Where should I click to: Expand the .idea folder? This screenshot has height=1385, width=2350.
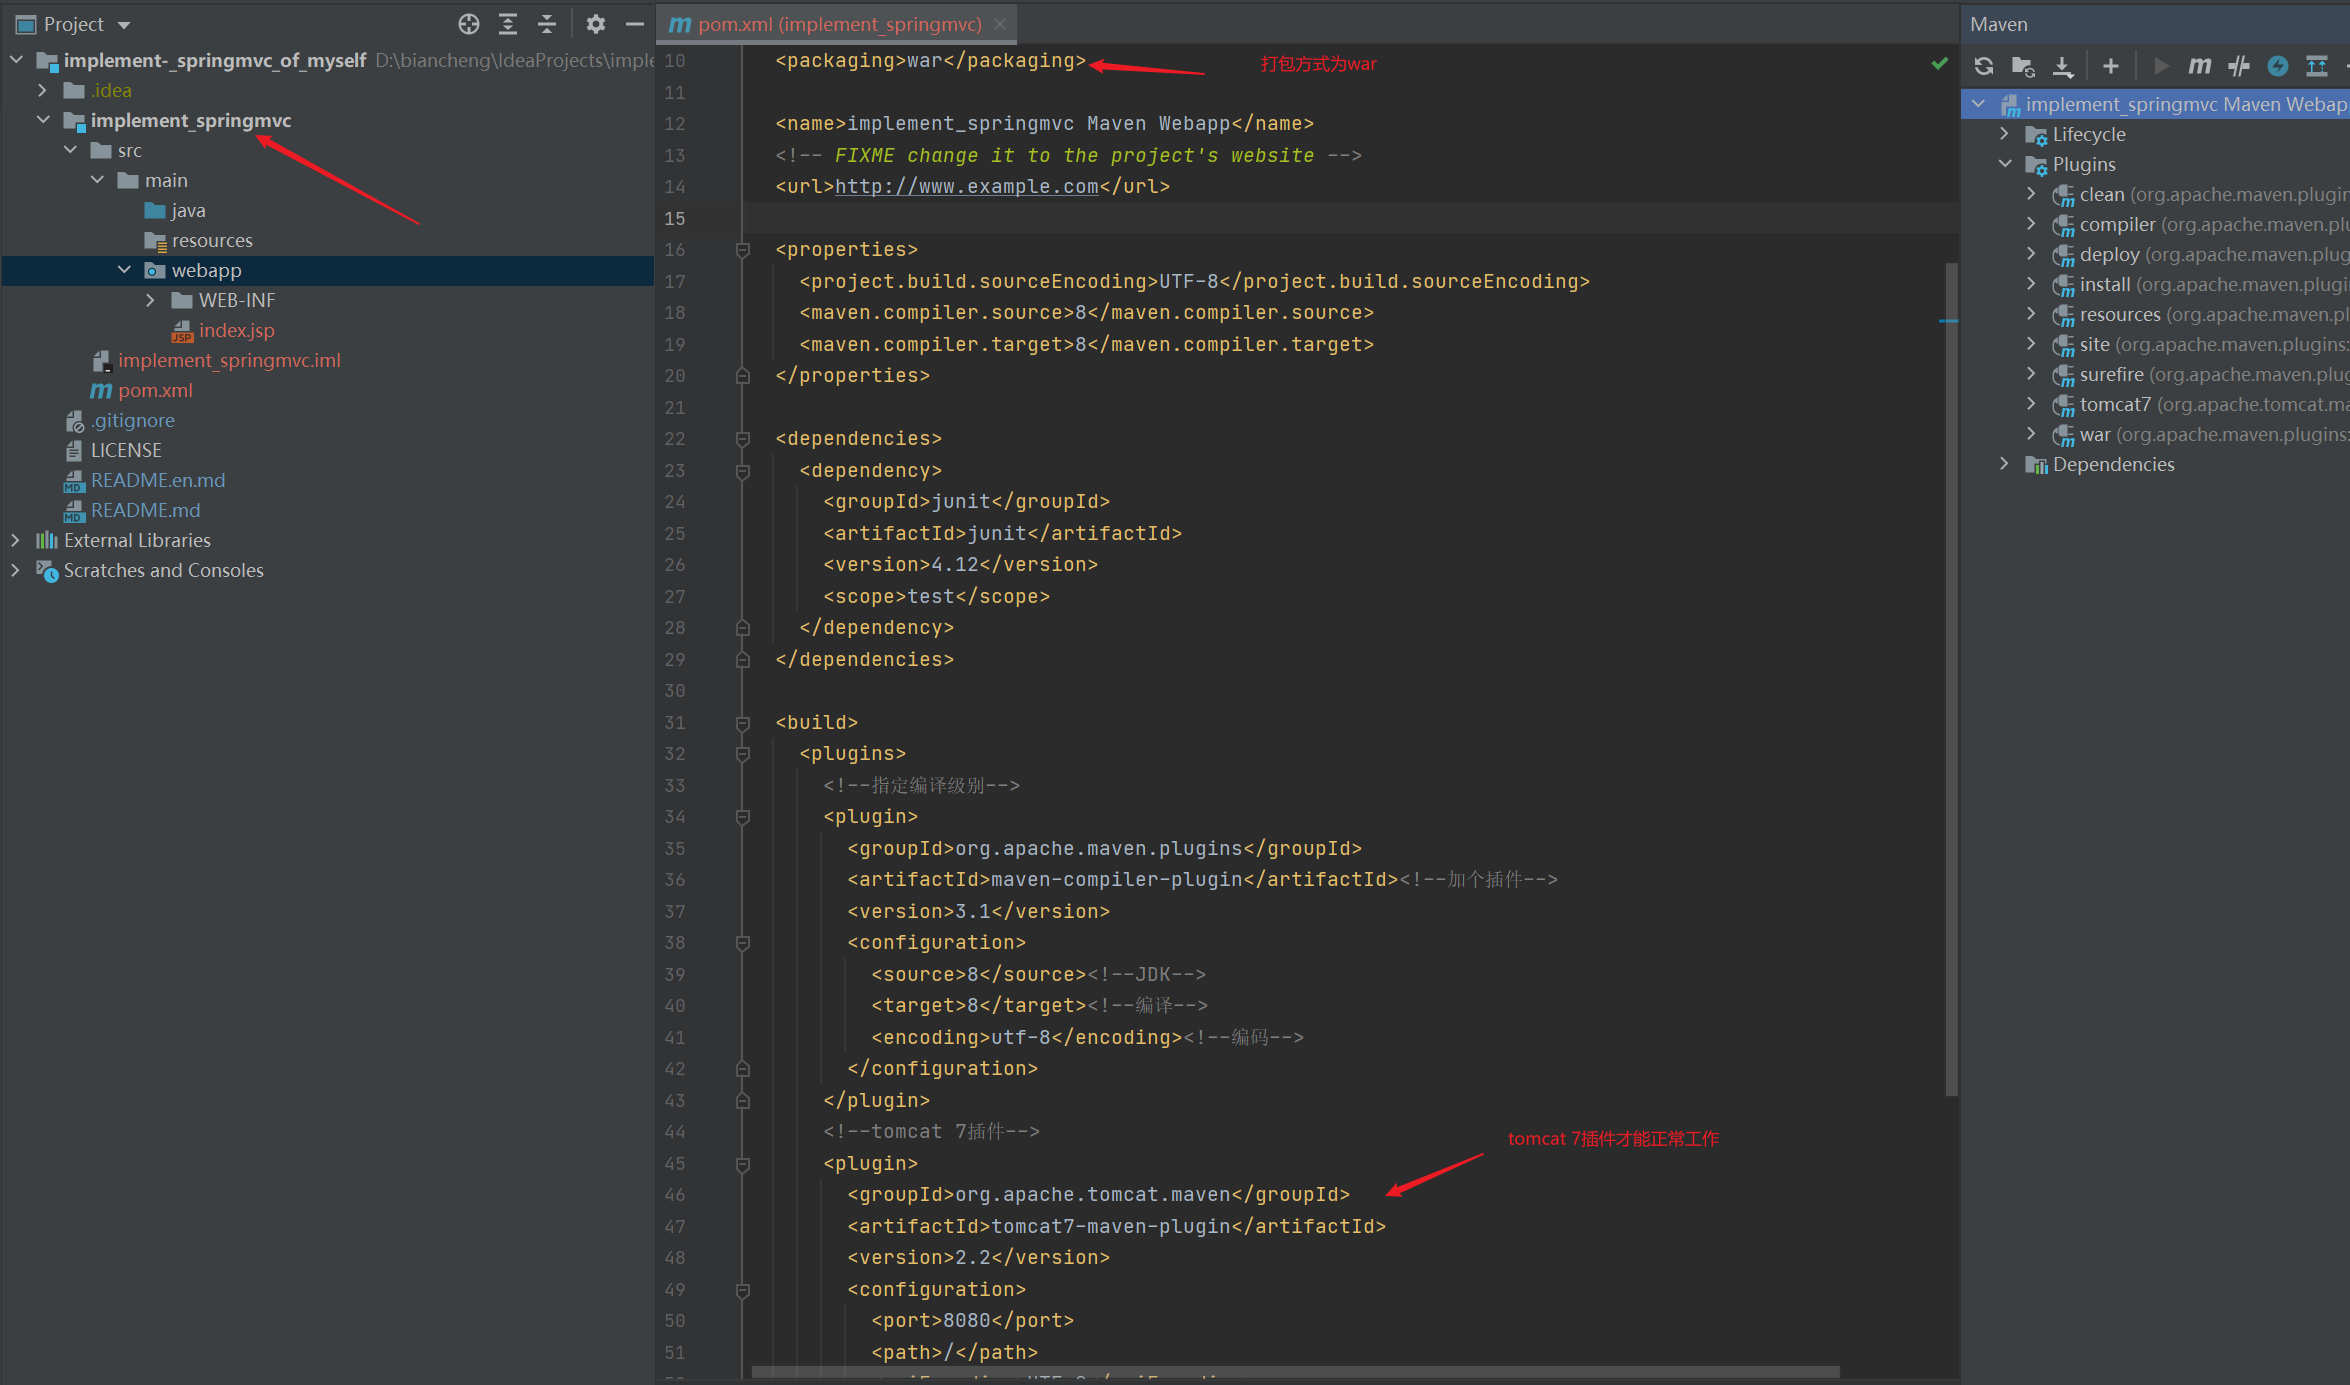(43, 90)
